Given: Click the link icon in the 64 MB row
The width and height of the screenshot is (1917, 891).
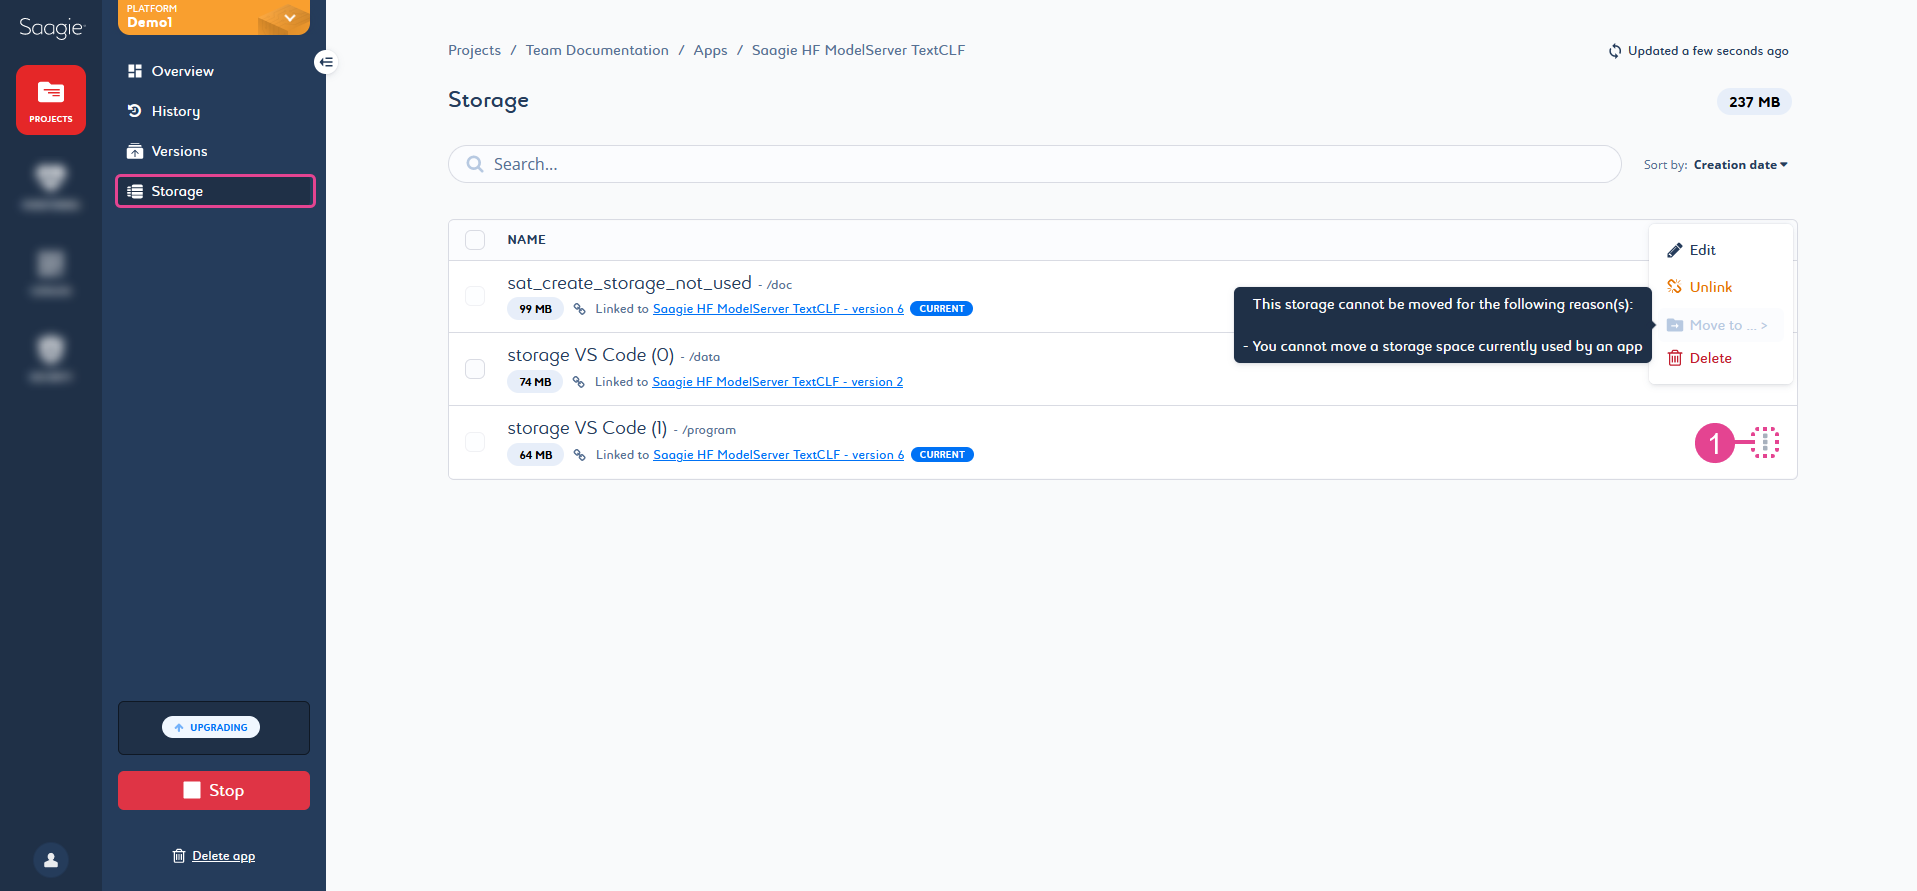Looking at the screenshot, I should coord(579,455).
